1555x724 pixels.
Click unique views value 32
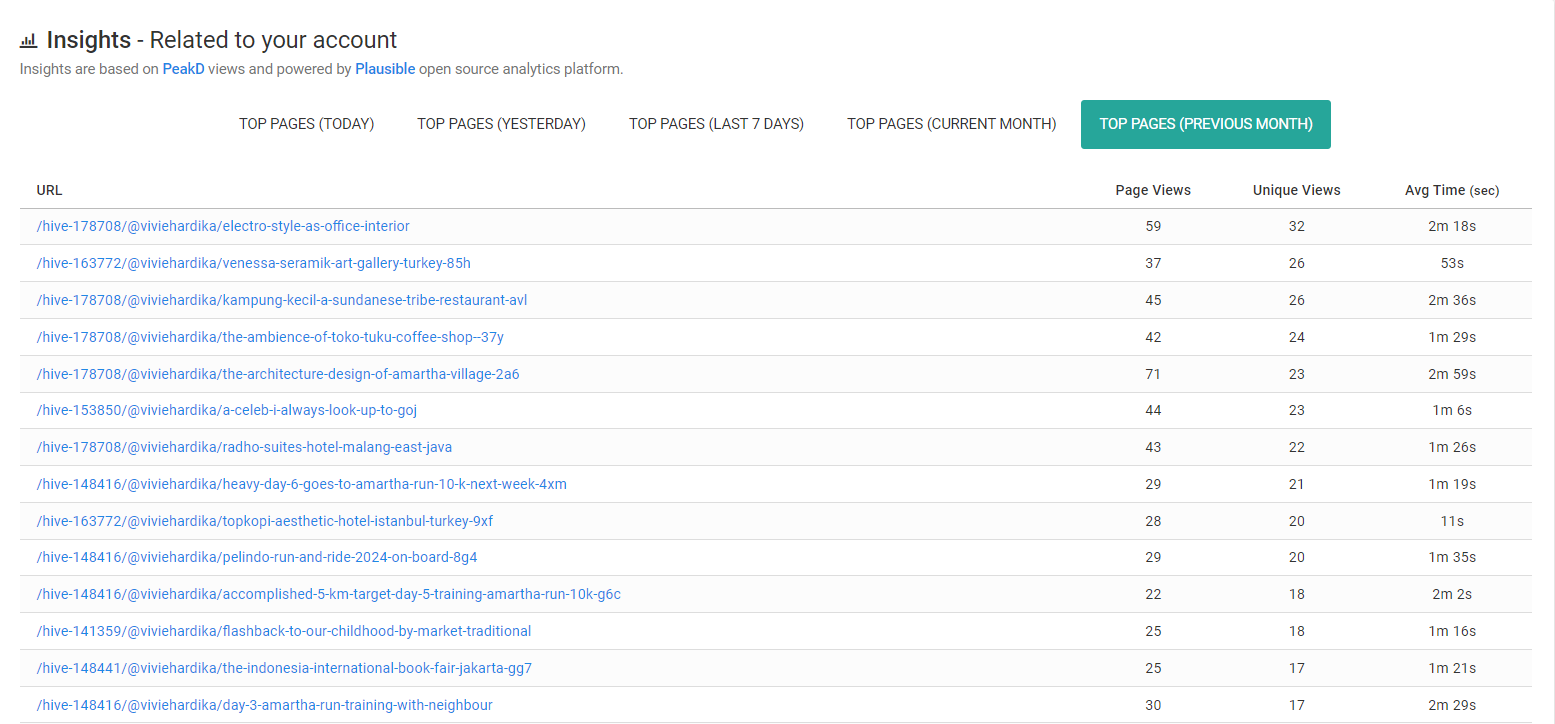[1297, 226]
